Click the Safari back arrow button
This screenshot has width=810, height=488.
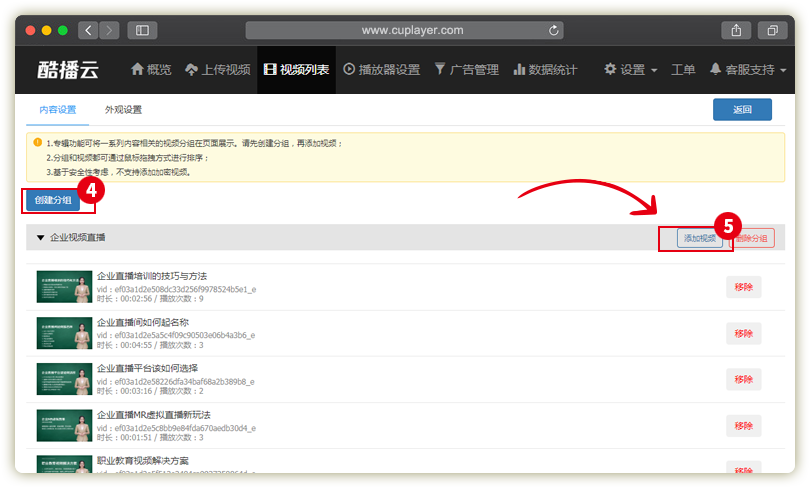coord(87,31)
